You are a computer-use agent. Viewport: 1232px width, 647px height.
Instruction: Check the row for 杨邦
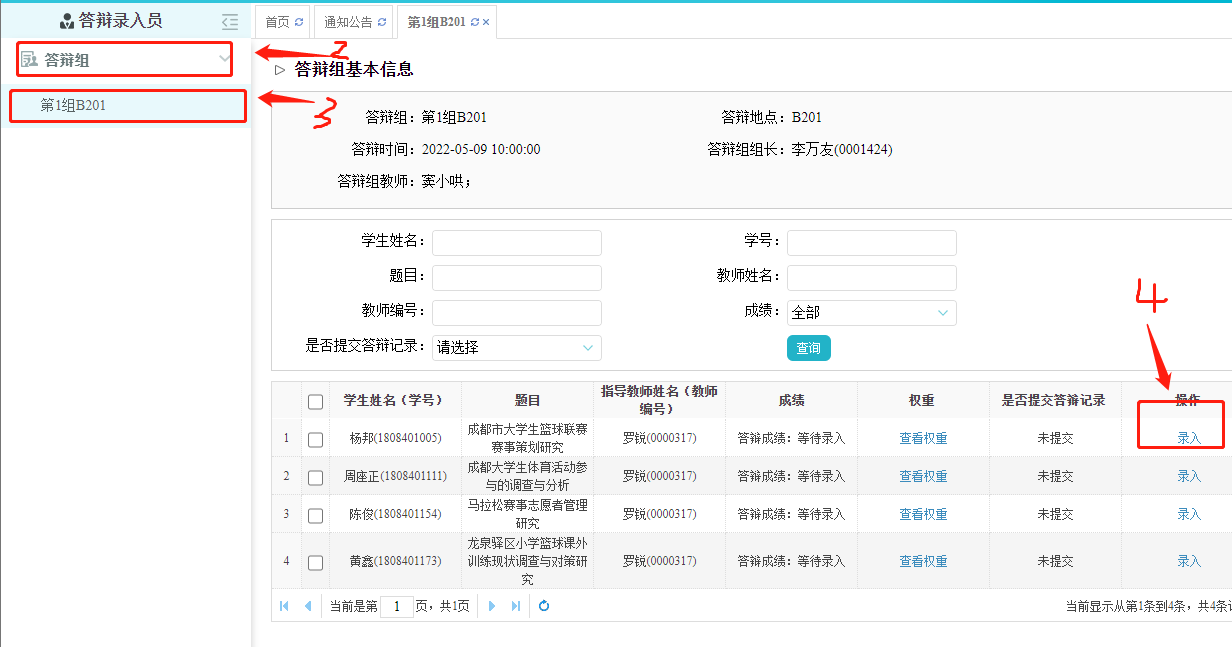(x=316, y=439)
